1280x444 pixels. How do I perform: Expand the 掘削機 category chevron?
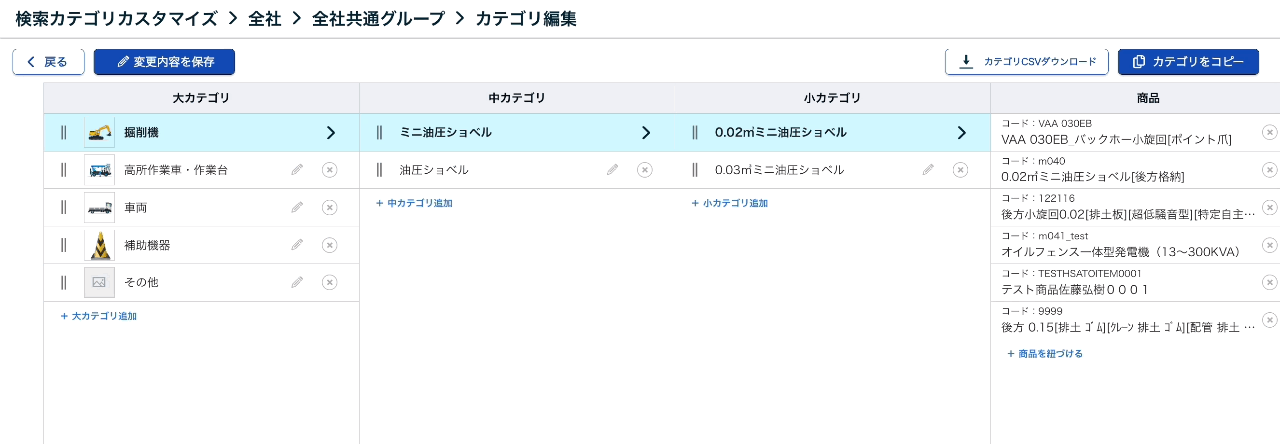click(331, 132)
